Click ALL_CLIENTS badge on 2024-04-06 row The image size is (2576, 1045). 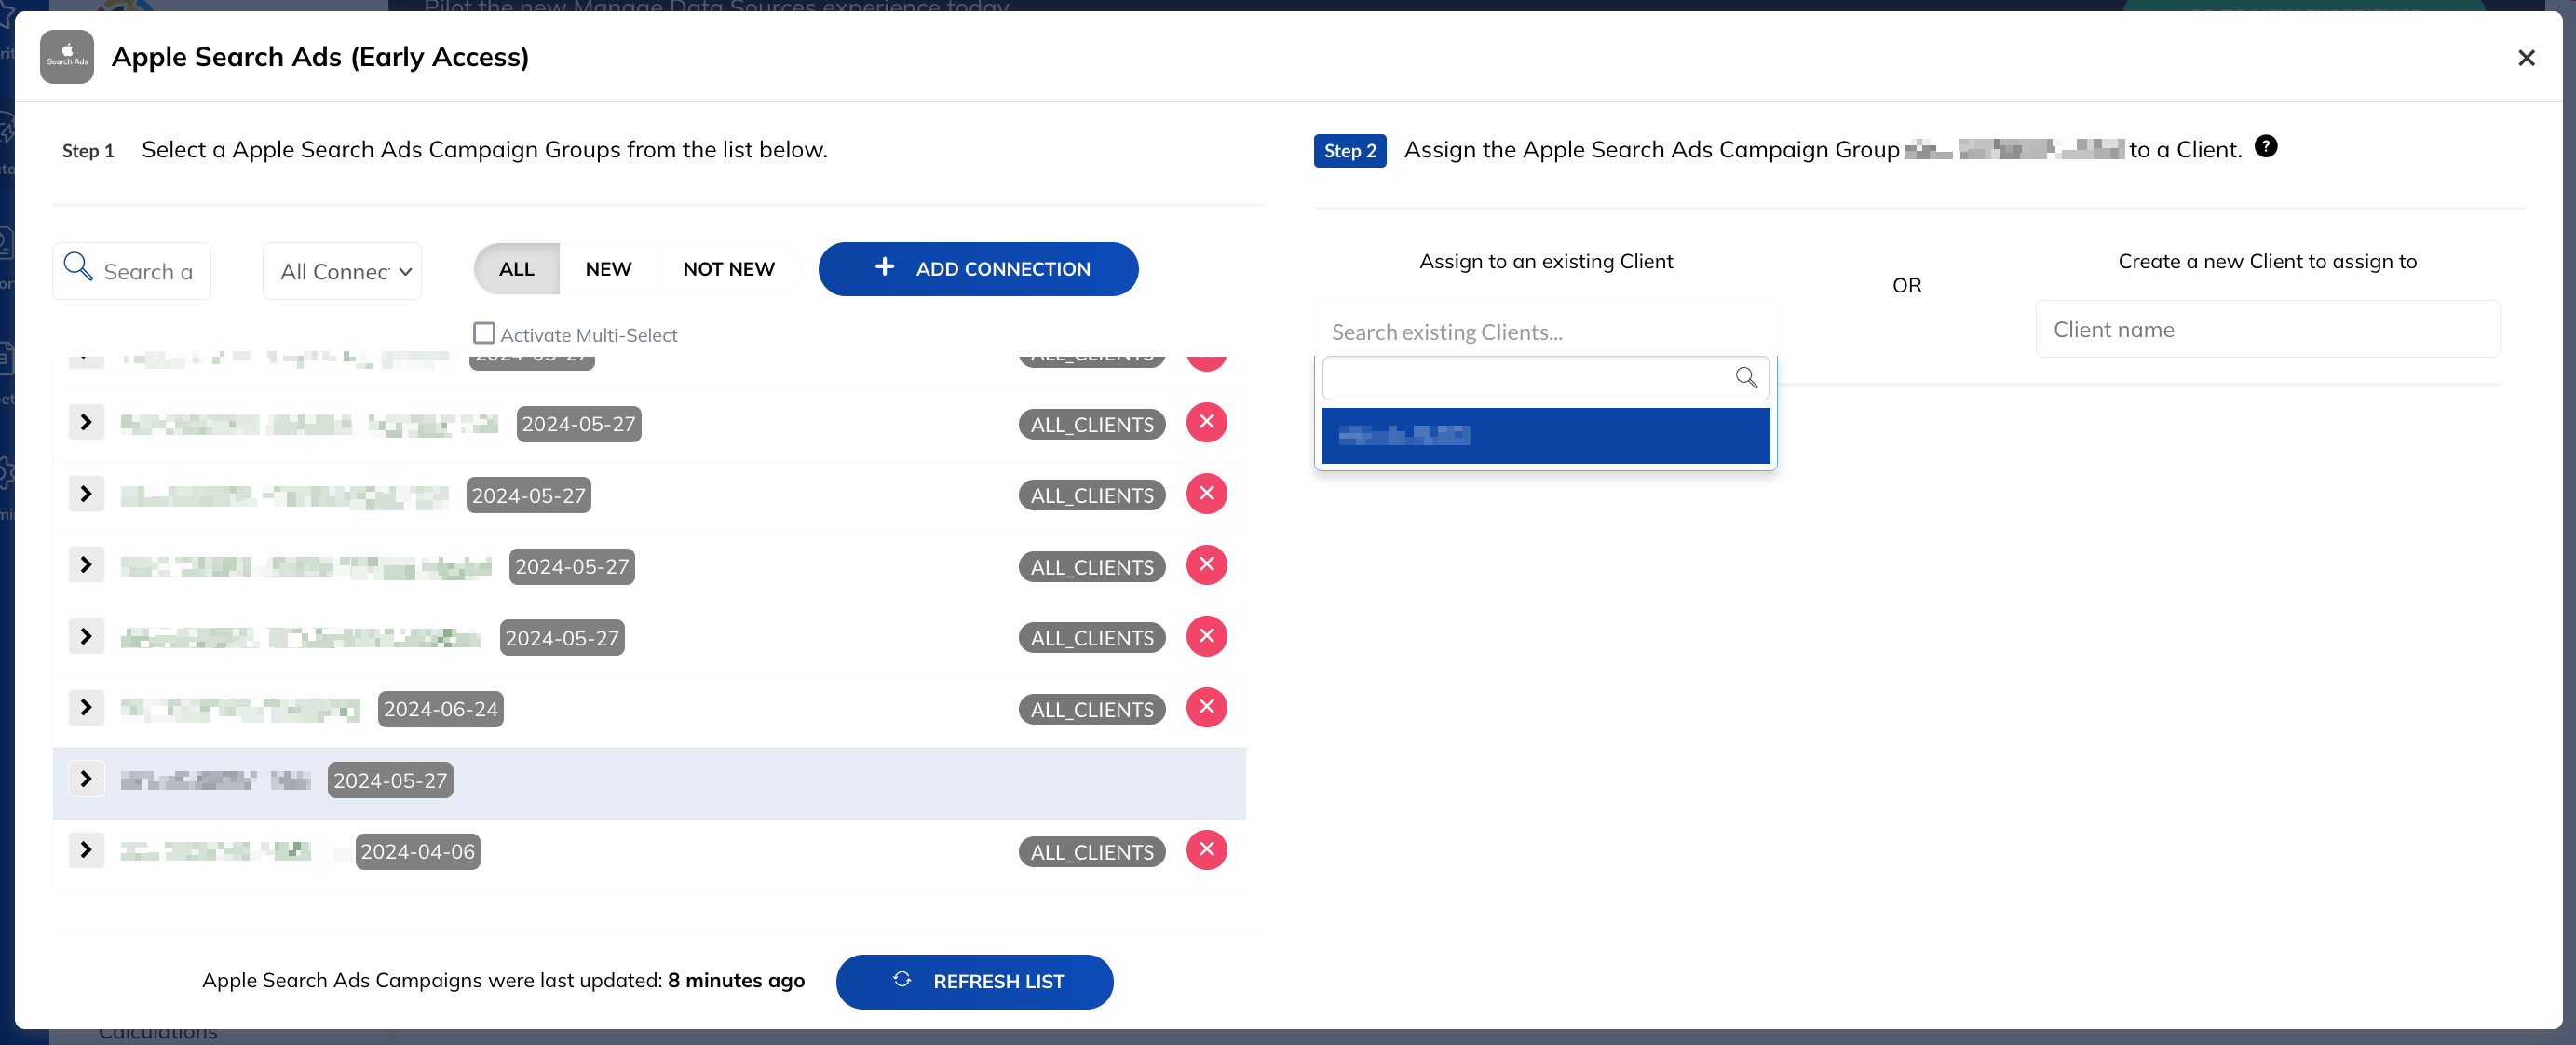[1091, 852]
